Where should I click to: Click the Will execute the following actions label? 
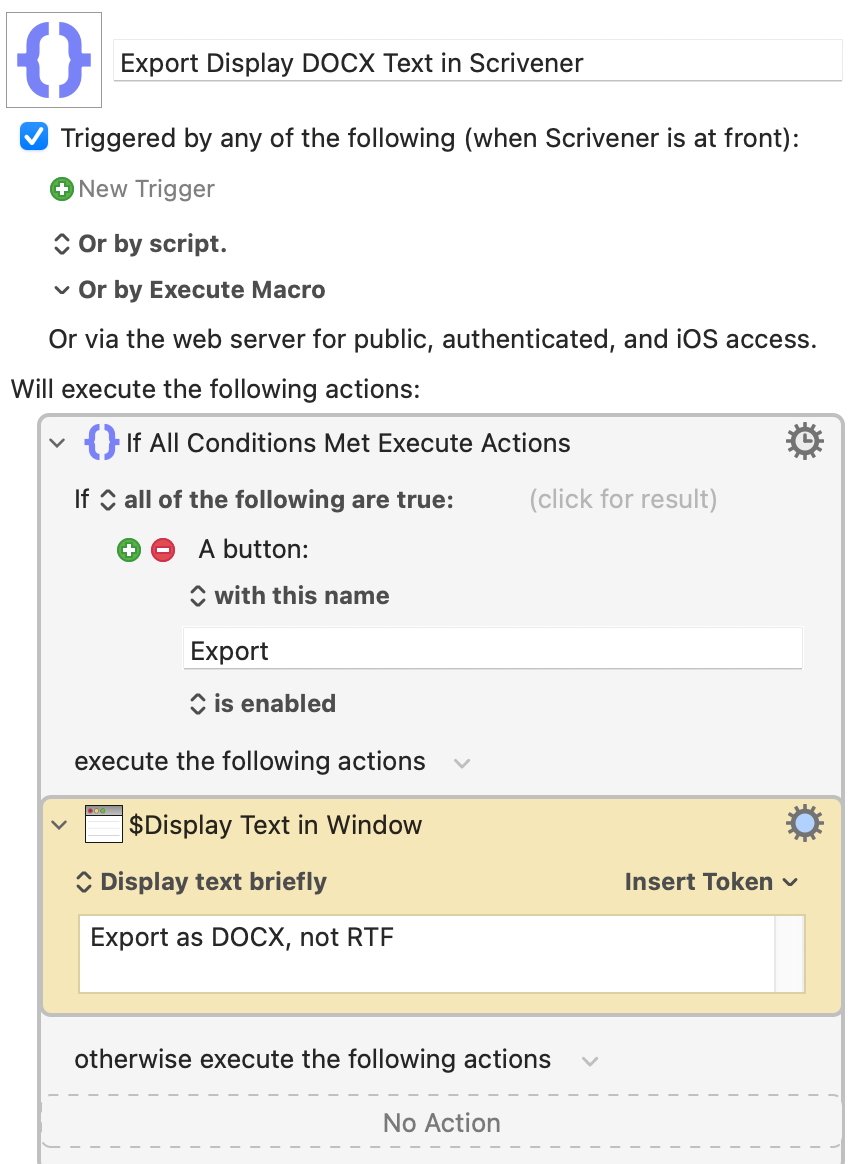click(x=215, y=389)
